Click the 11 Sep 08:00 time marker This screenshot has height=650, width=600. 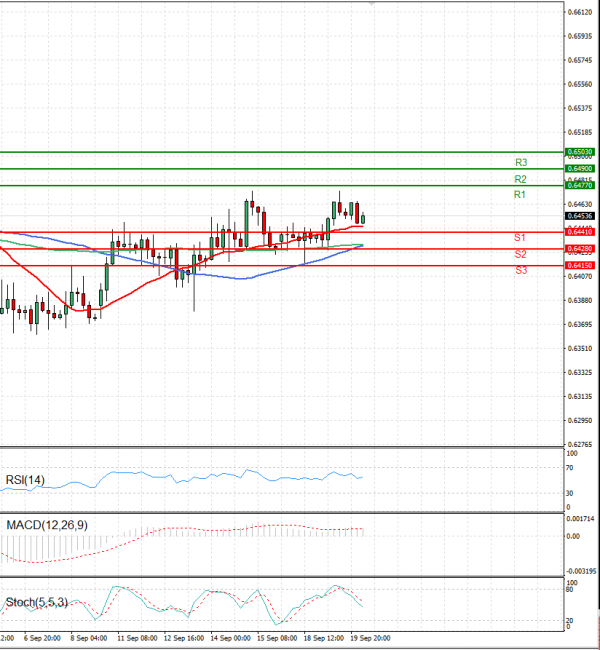tap(134, 637)
